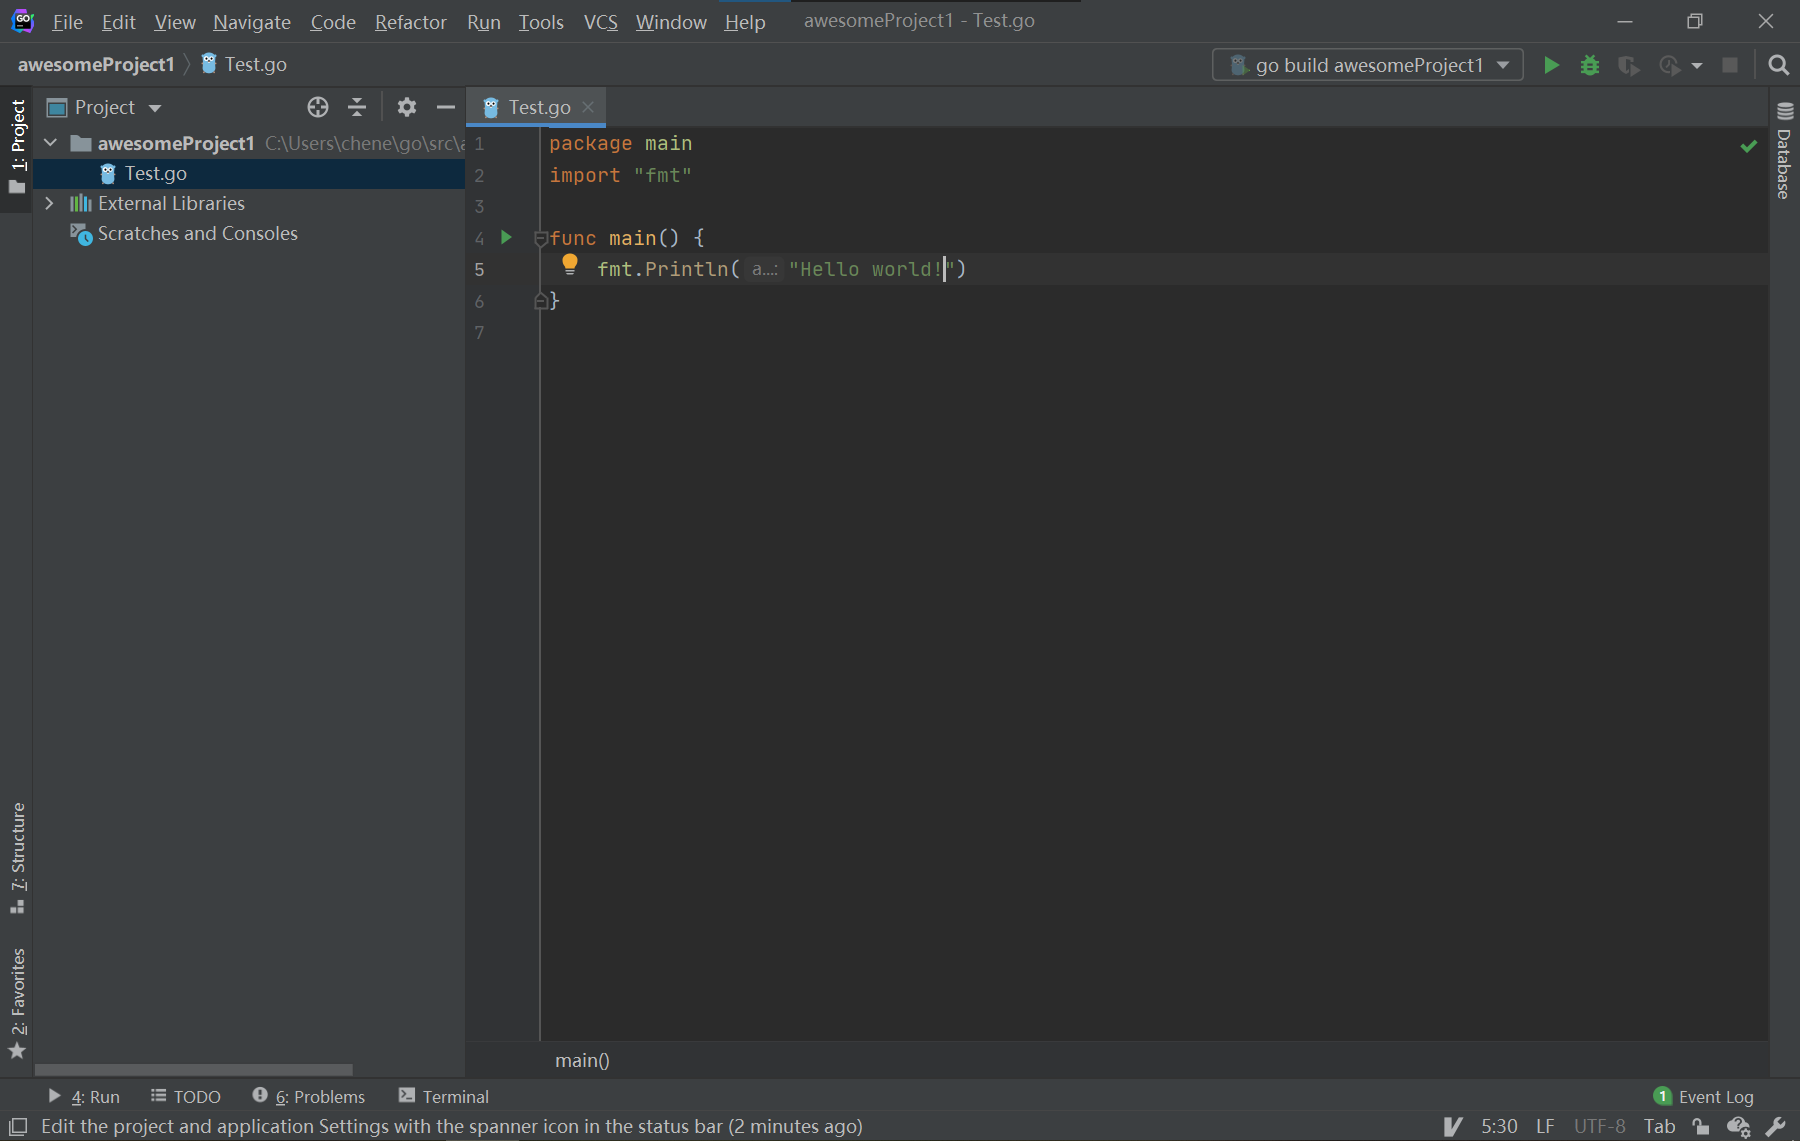Click the yellow intention lightbulb
Screen dimensions: 1800x1141
(x=570, y=264)
